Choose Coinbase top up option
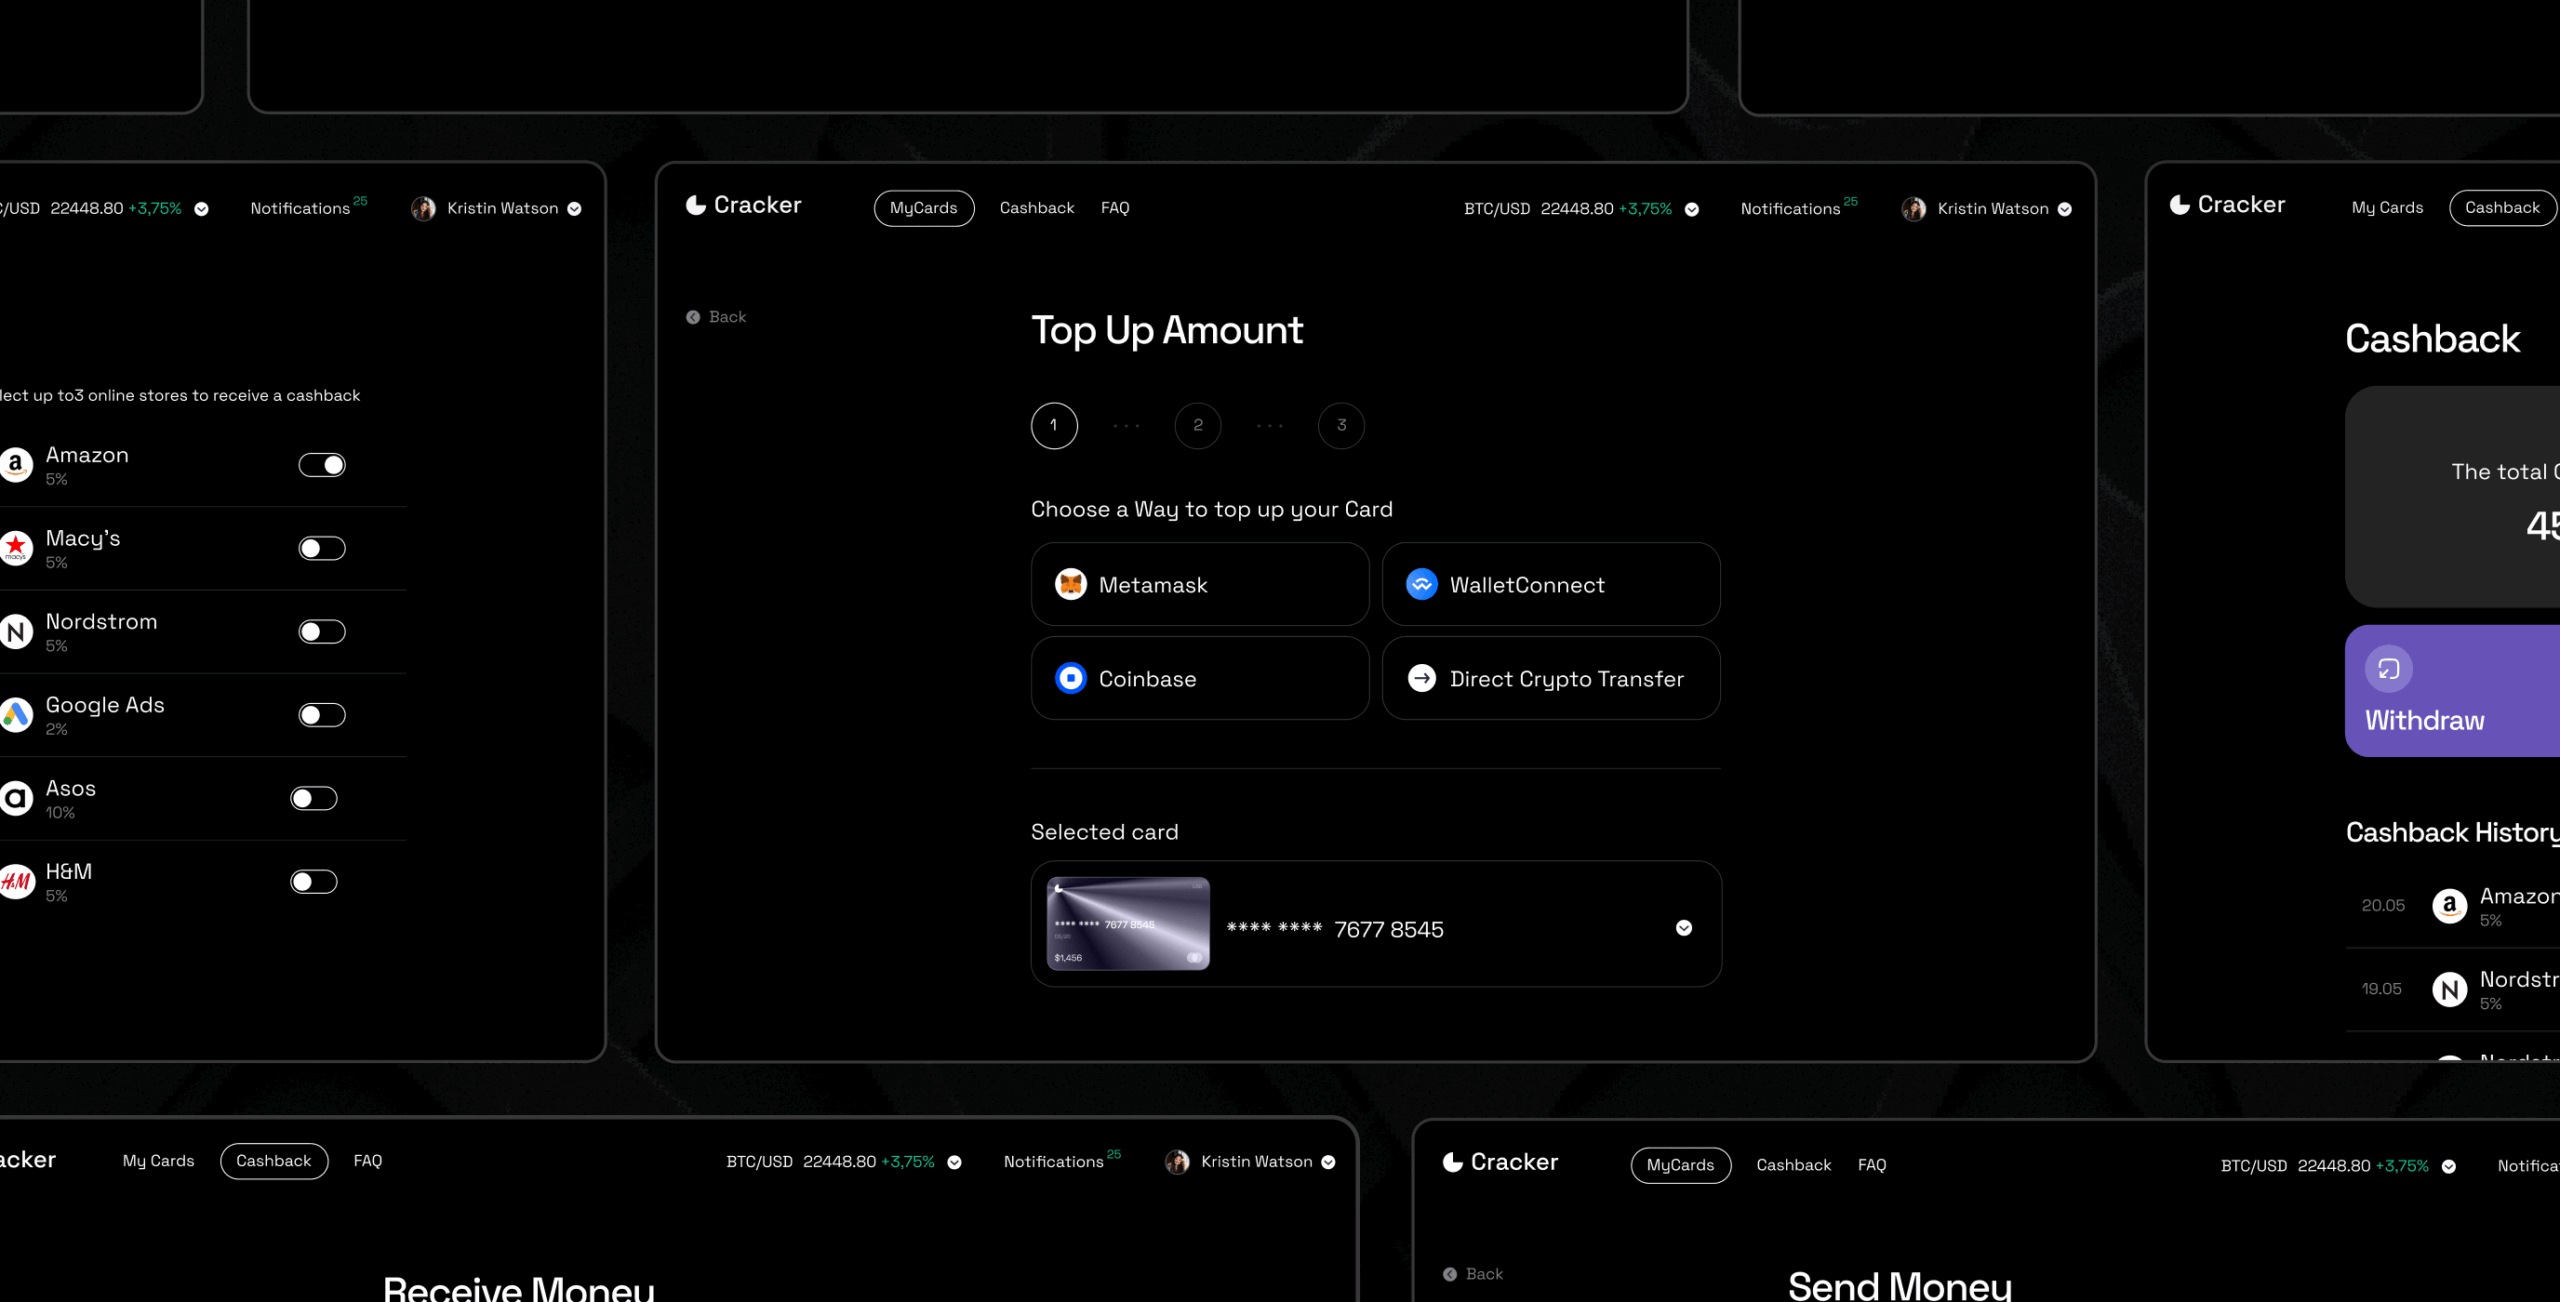 [1200, 678]
